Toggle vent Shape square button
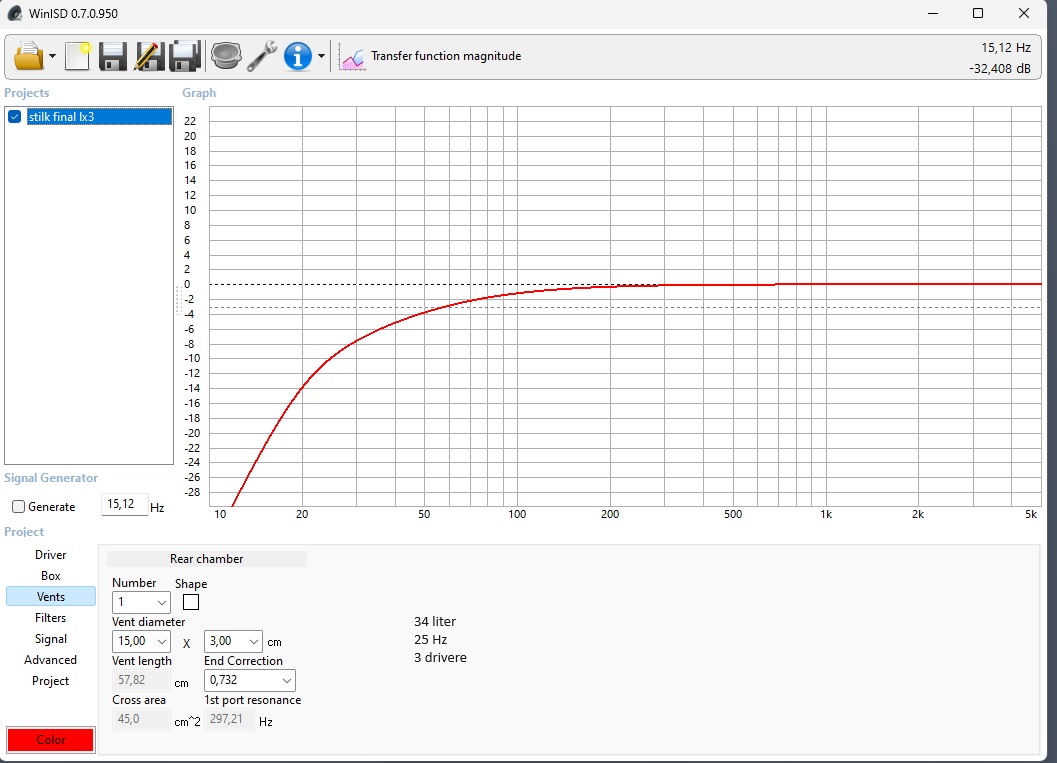The width and height of the screenshot is (1057, 763). (x=191, y=602)
